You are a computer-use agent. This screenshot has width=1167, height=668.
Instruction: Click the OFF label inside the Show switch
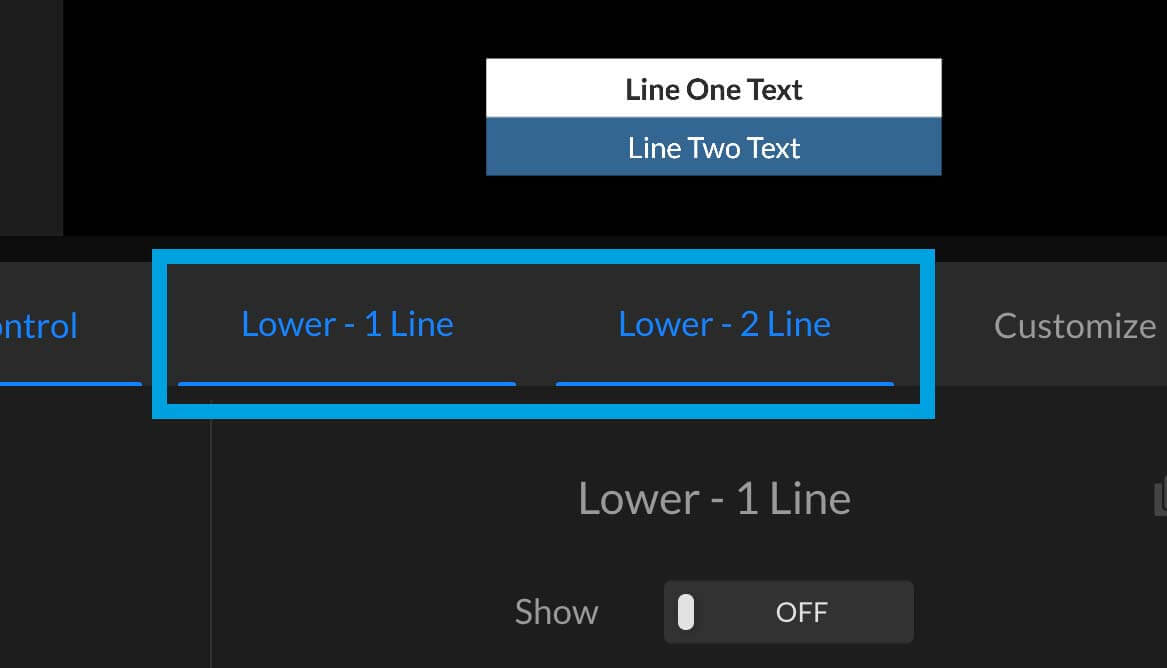pos(802,612)
